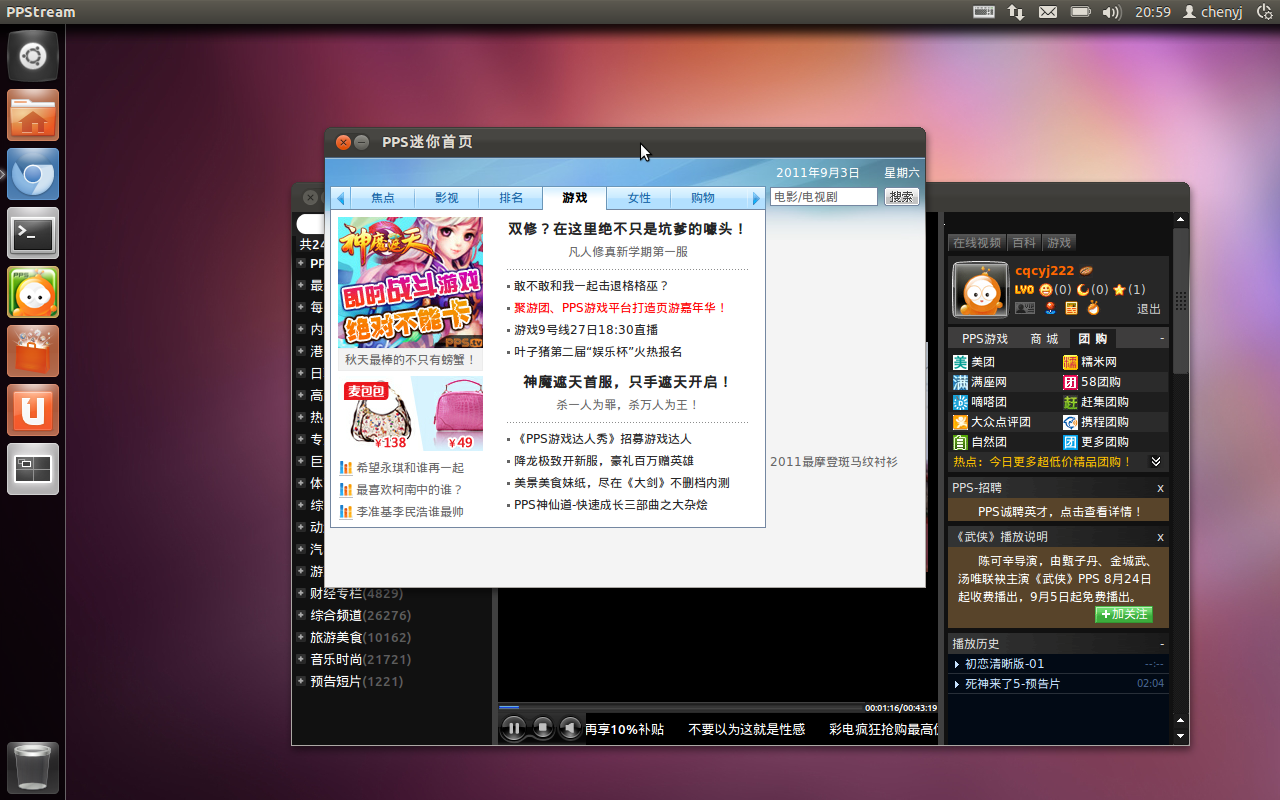Collapse the 播放历史 panel with its minus button

1162,644
